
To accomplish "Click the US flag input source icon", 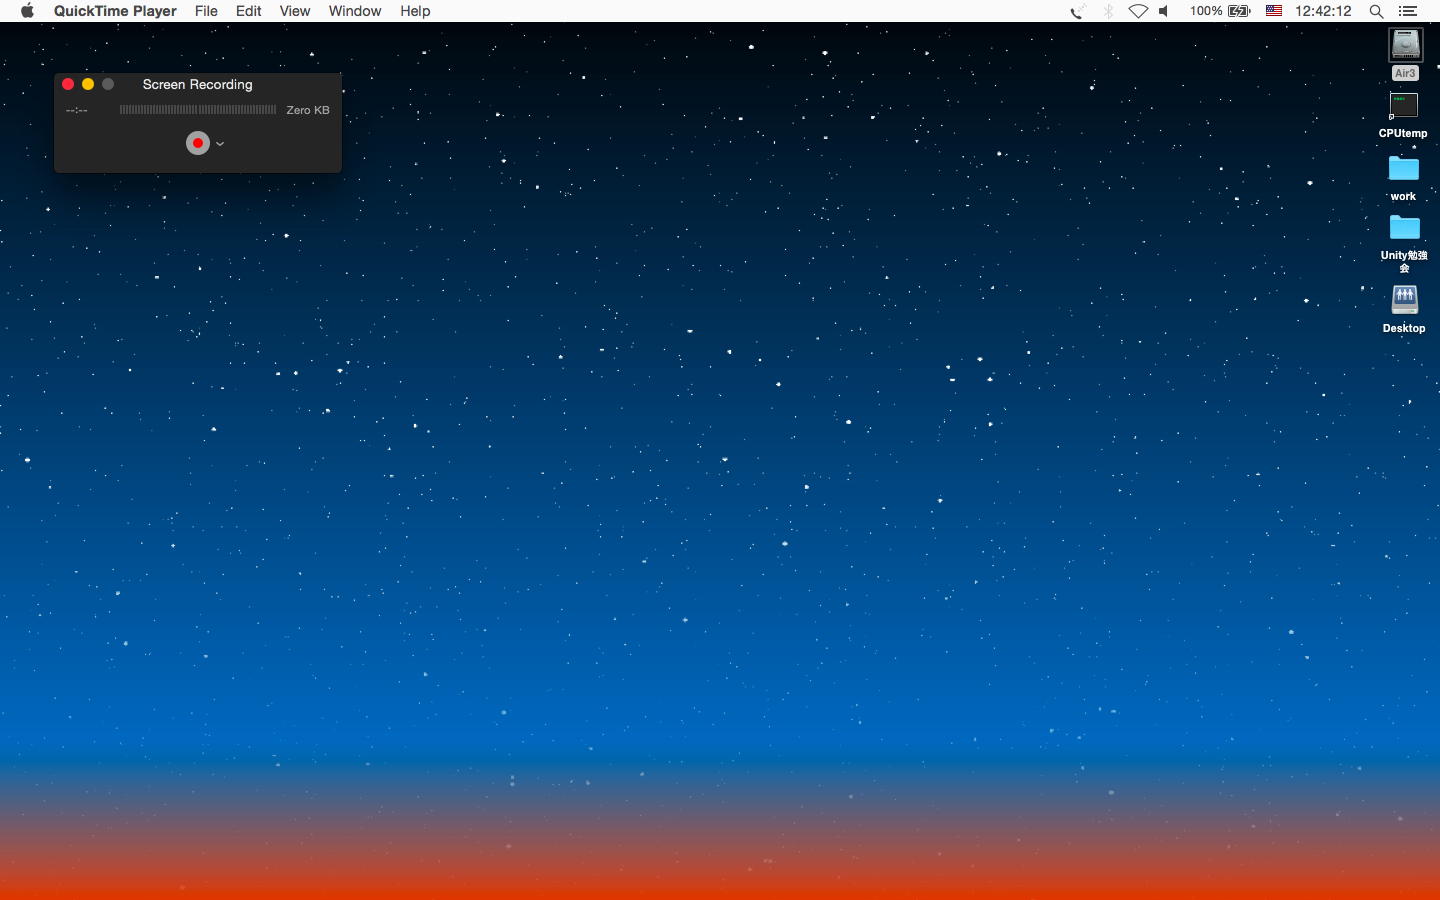I will 1274,11.
